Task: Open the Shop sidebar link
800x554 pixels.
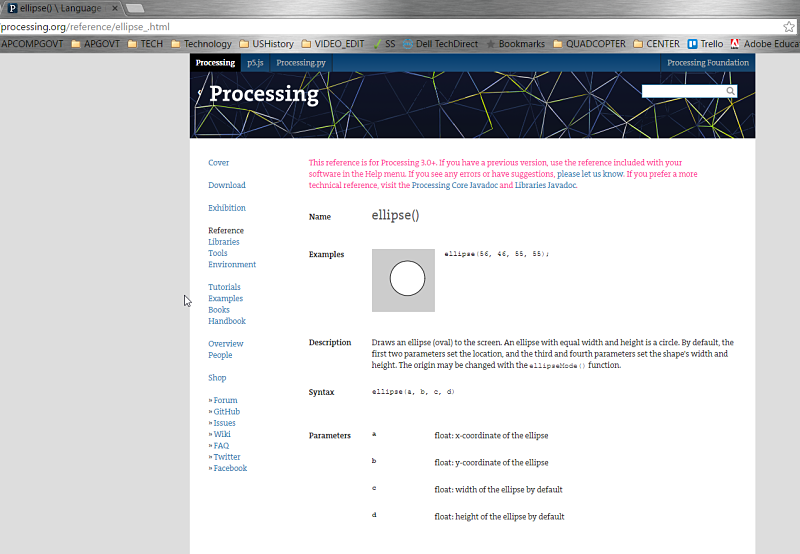Action: (x=217, y=377)
